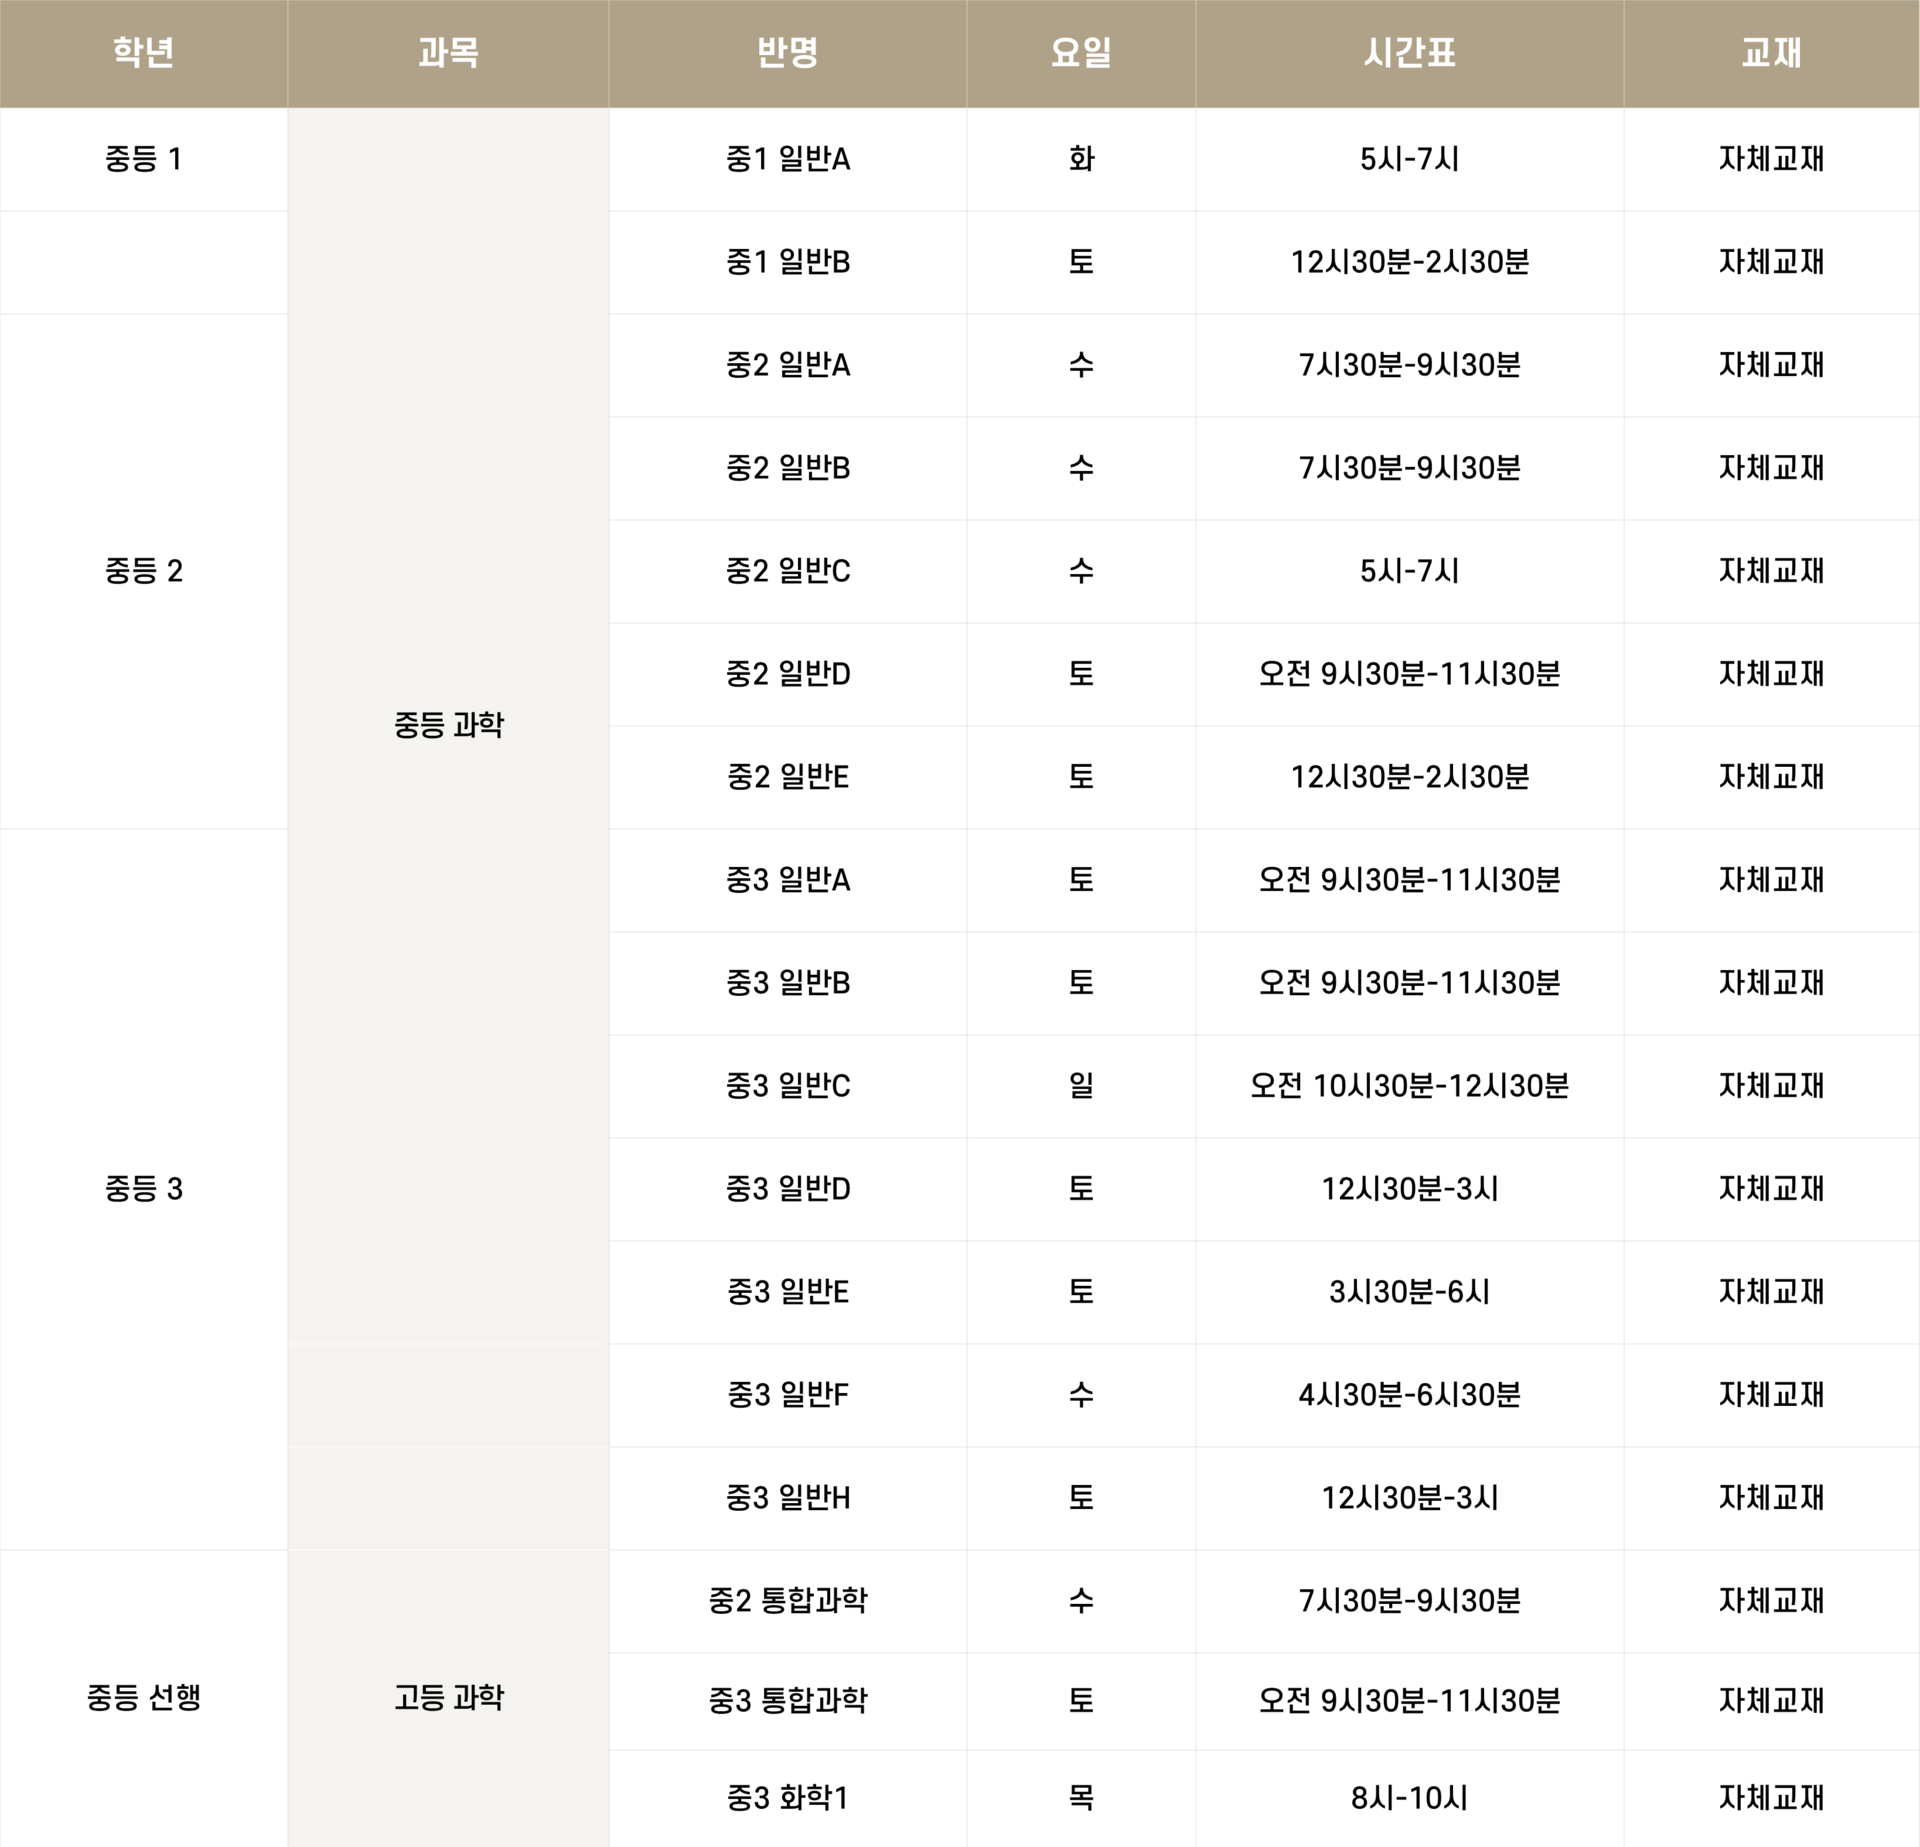
Task: Select class 중2 일반C
Action: click(x=787, y=571)
